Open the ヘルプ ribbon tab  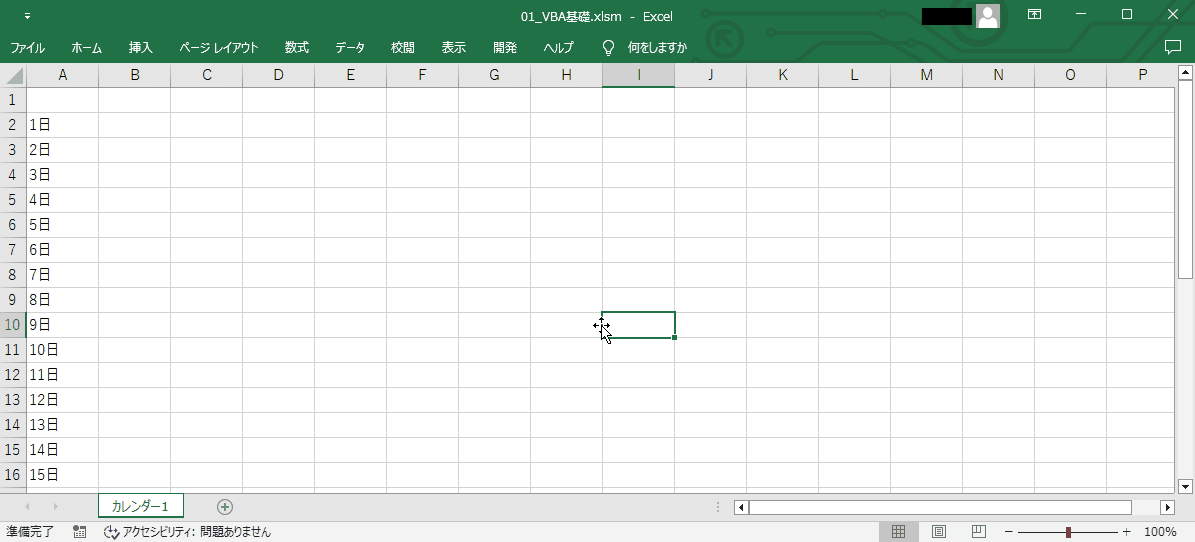(x=559, y=47)
